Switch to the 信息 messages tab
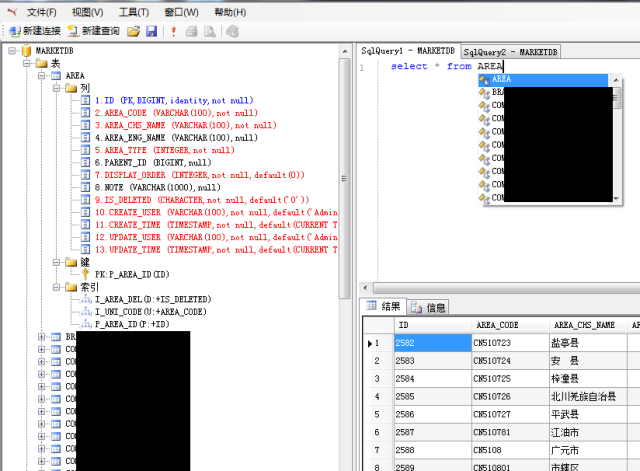 (x=429, y=308)
